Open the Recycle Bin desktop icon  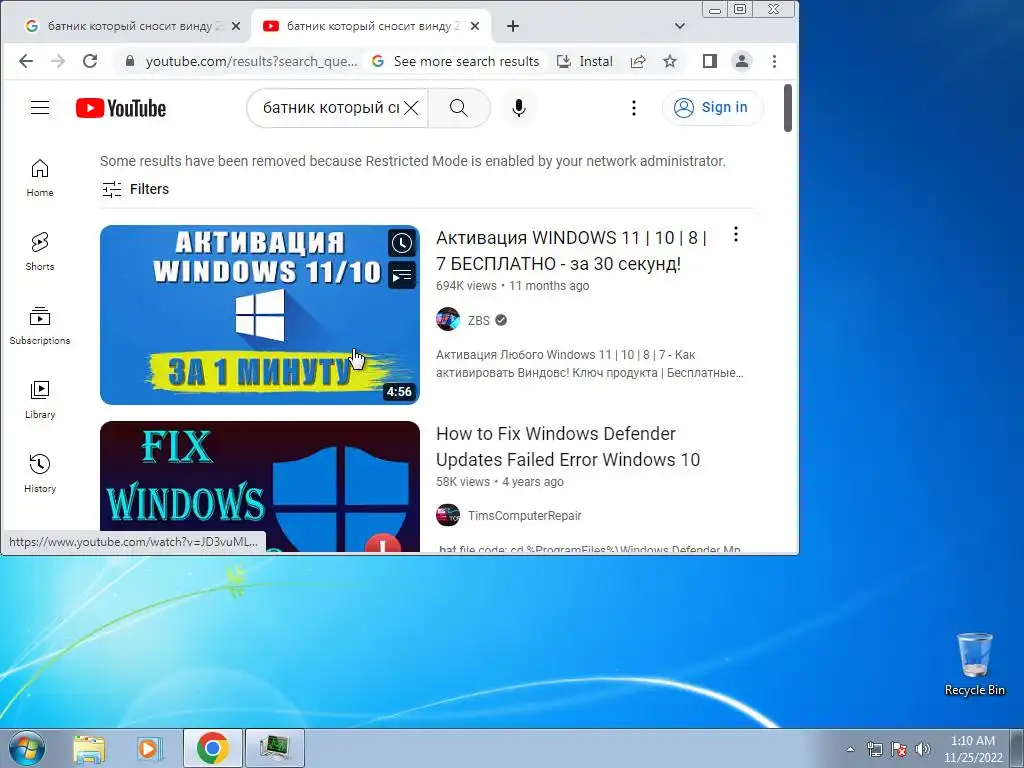(x=974, y=664)
